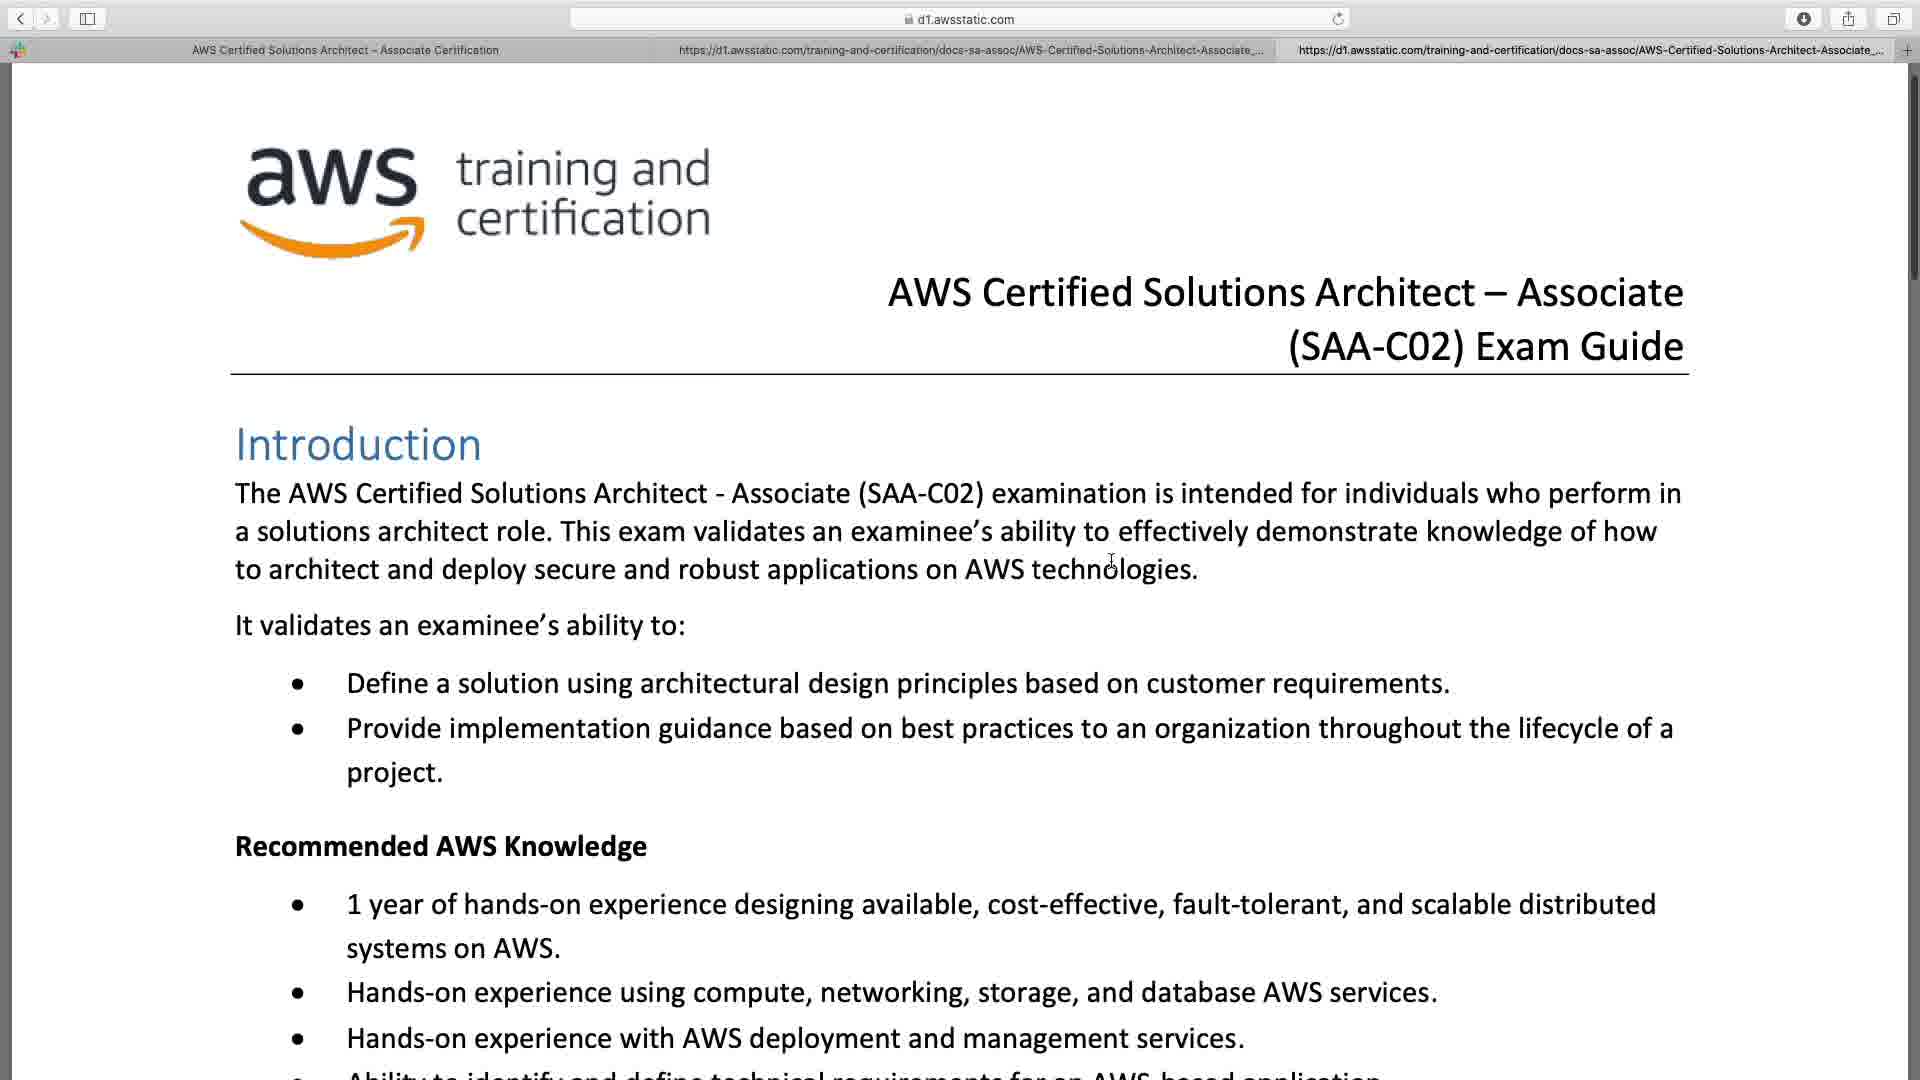Click the Introduction heading

[x=358, y=445]
